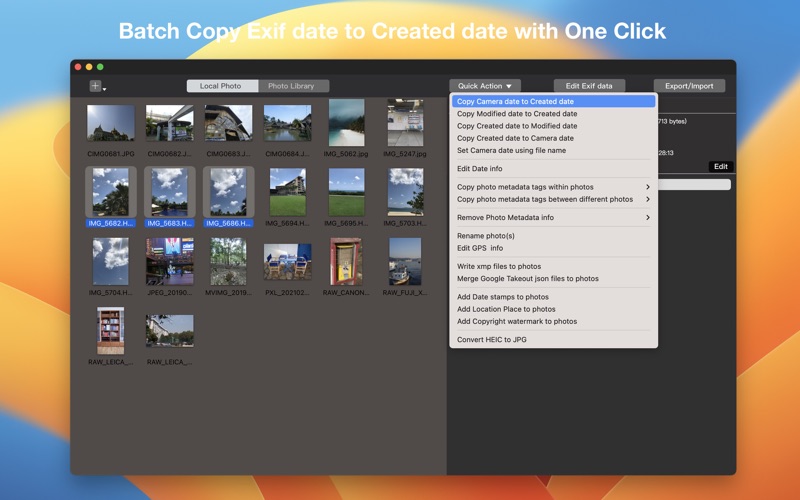Select Rename photo(s) menu item
The image size is (800, 500).
[x=553, y=236]
